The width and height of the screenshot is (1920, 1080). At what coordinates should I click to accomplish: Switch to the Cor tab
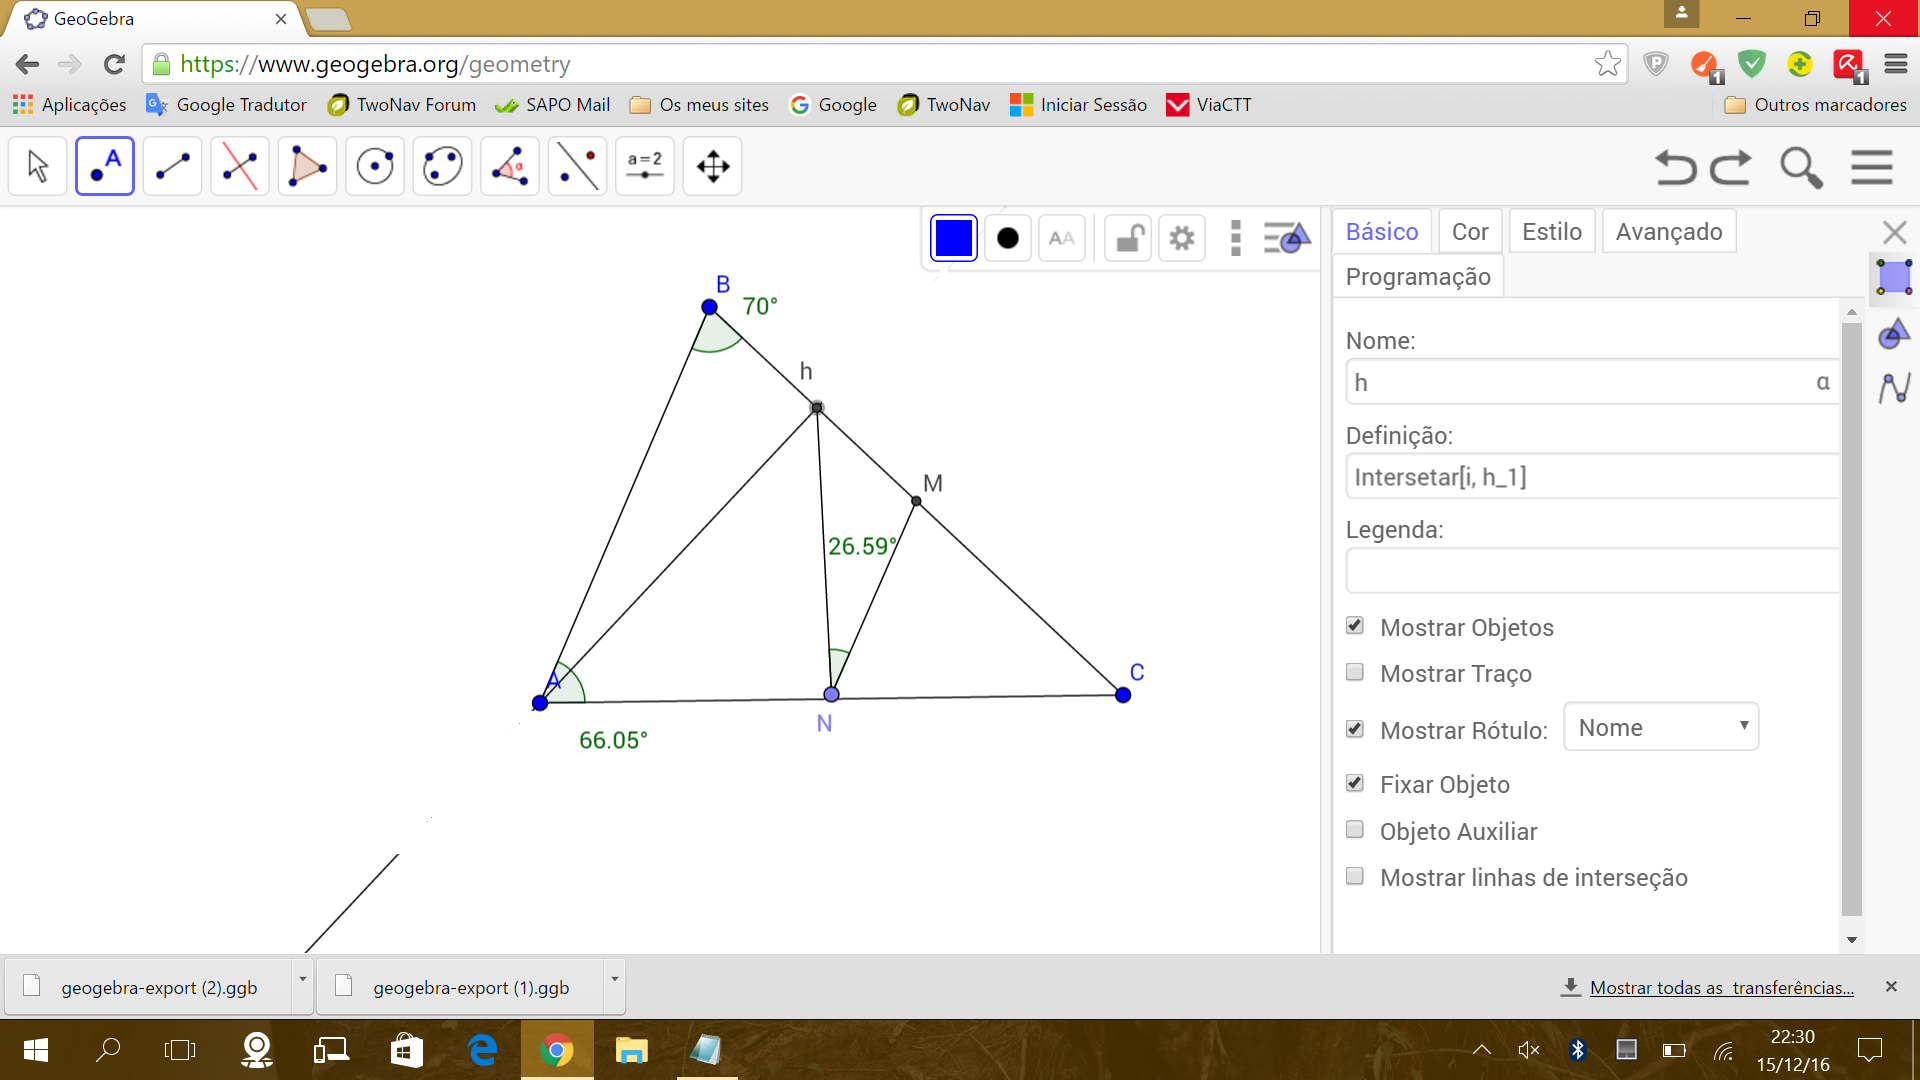tap(1470, 232)
